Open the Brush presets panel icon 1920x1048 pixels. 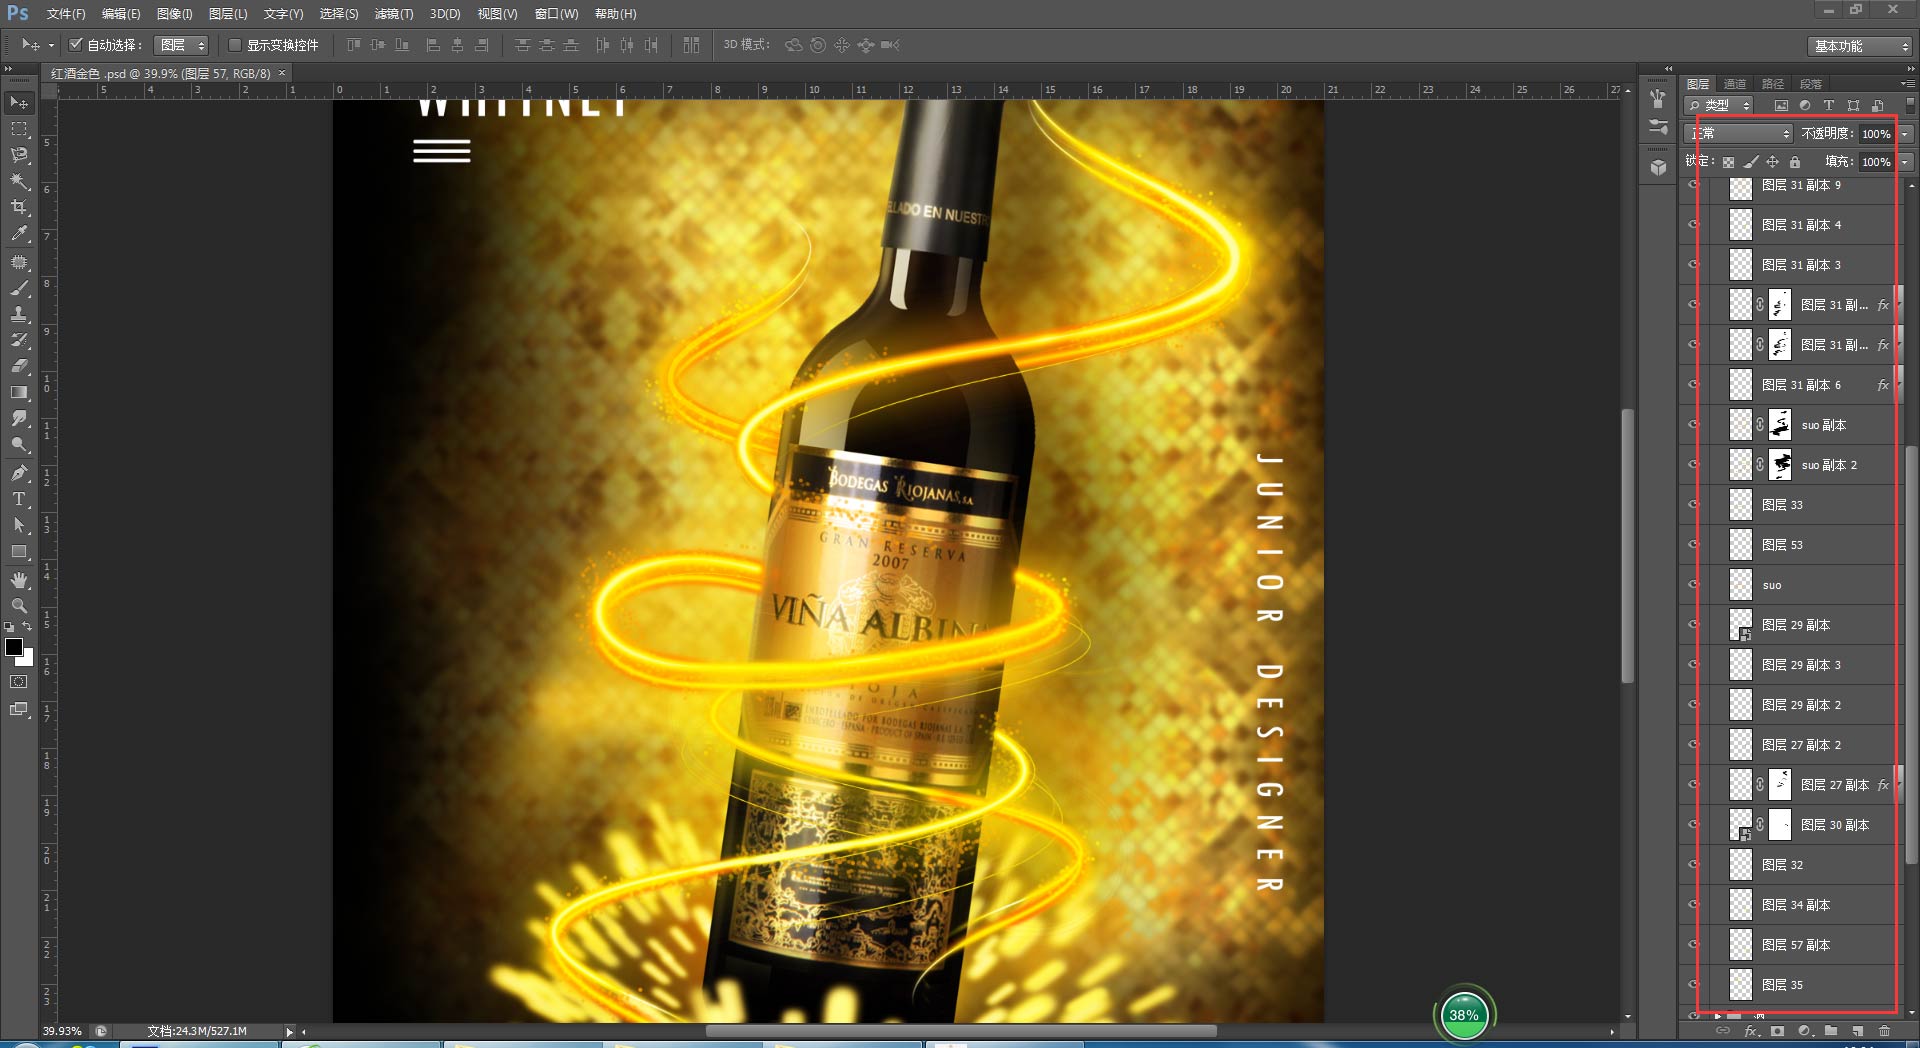[1659, 127]
